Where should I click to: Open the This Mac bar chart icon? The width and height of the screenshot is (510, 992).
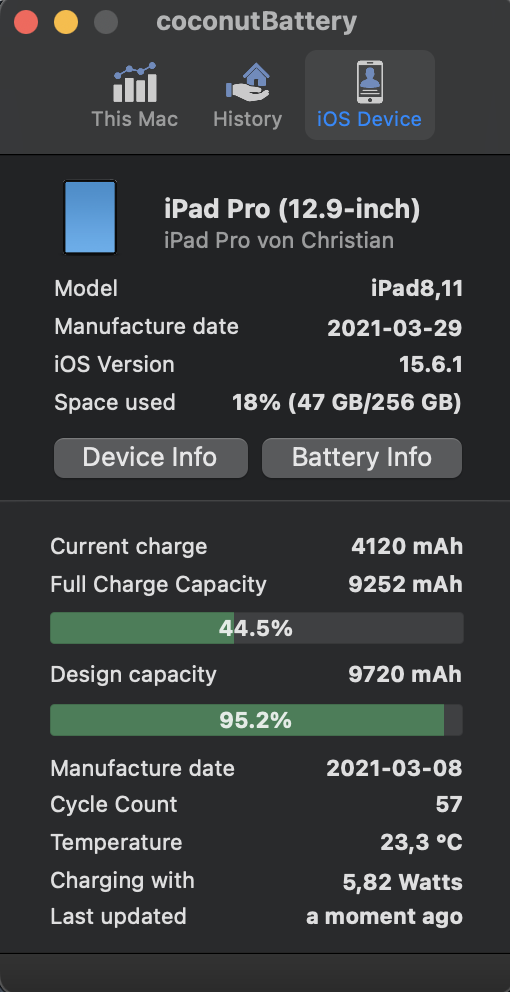coord(135,82)
